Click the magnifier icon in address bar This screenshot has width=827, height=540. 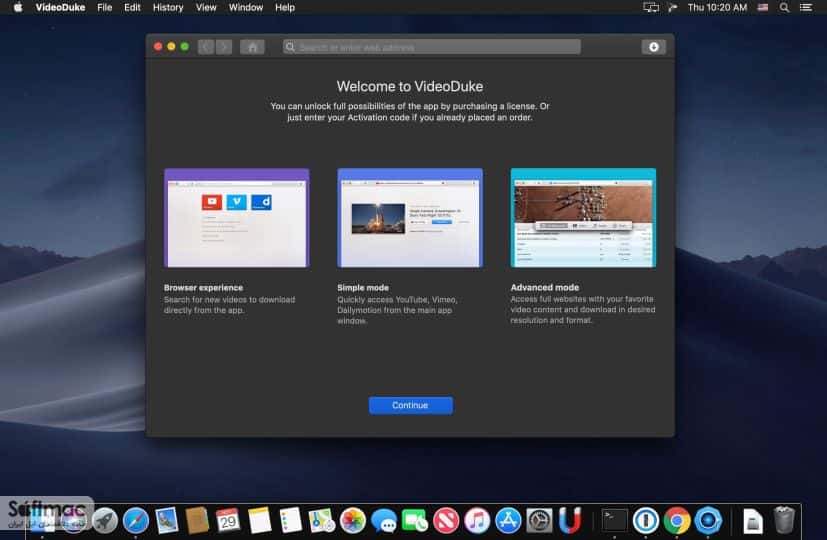290,47
